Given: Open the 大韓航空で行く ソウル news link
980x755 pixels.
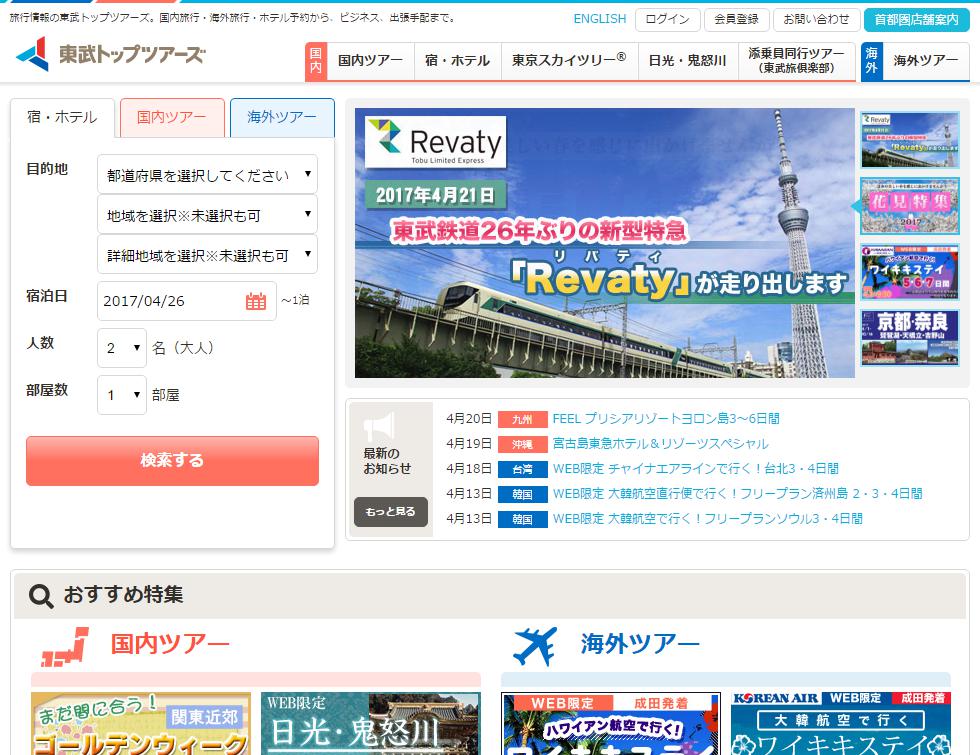Looking at the screenshot, I should (708, 519).
